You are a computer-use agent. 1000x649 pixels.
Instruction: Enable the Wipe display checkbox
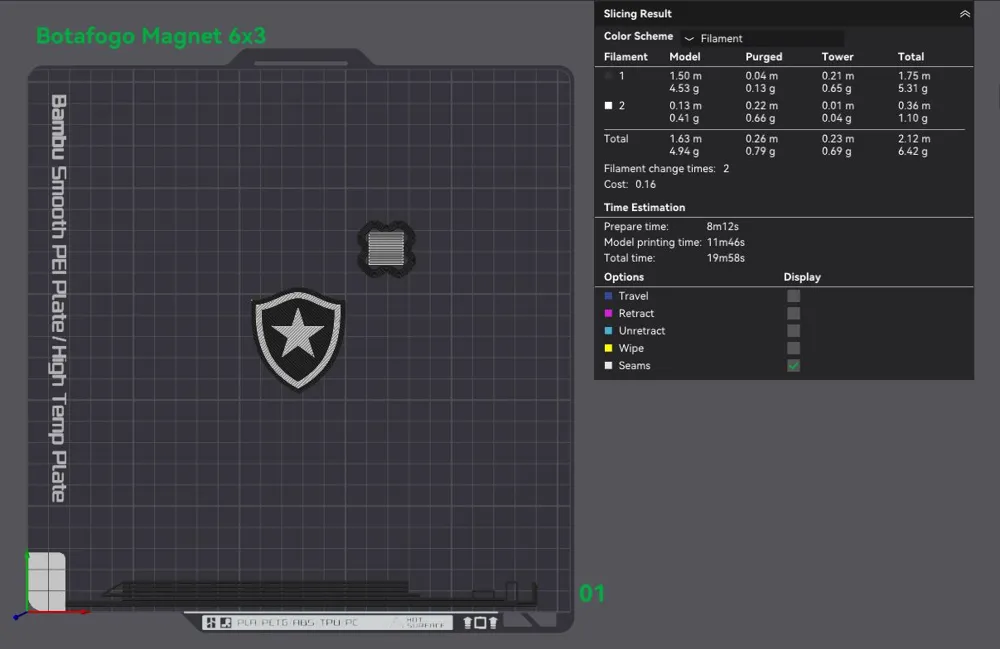[x=793, y=348]
